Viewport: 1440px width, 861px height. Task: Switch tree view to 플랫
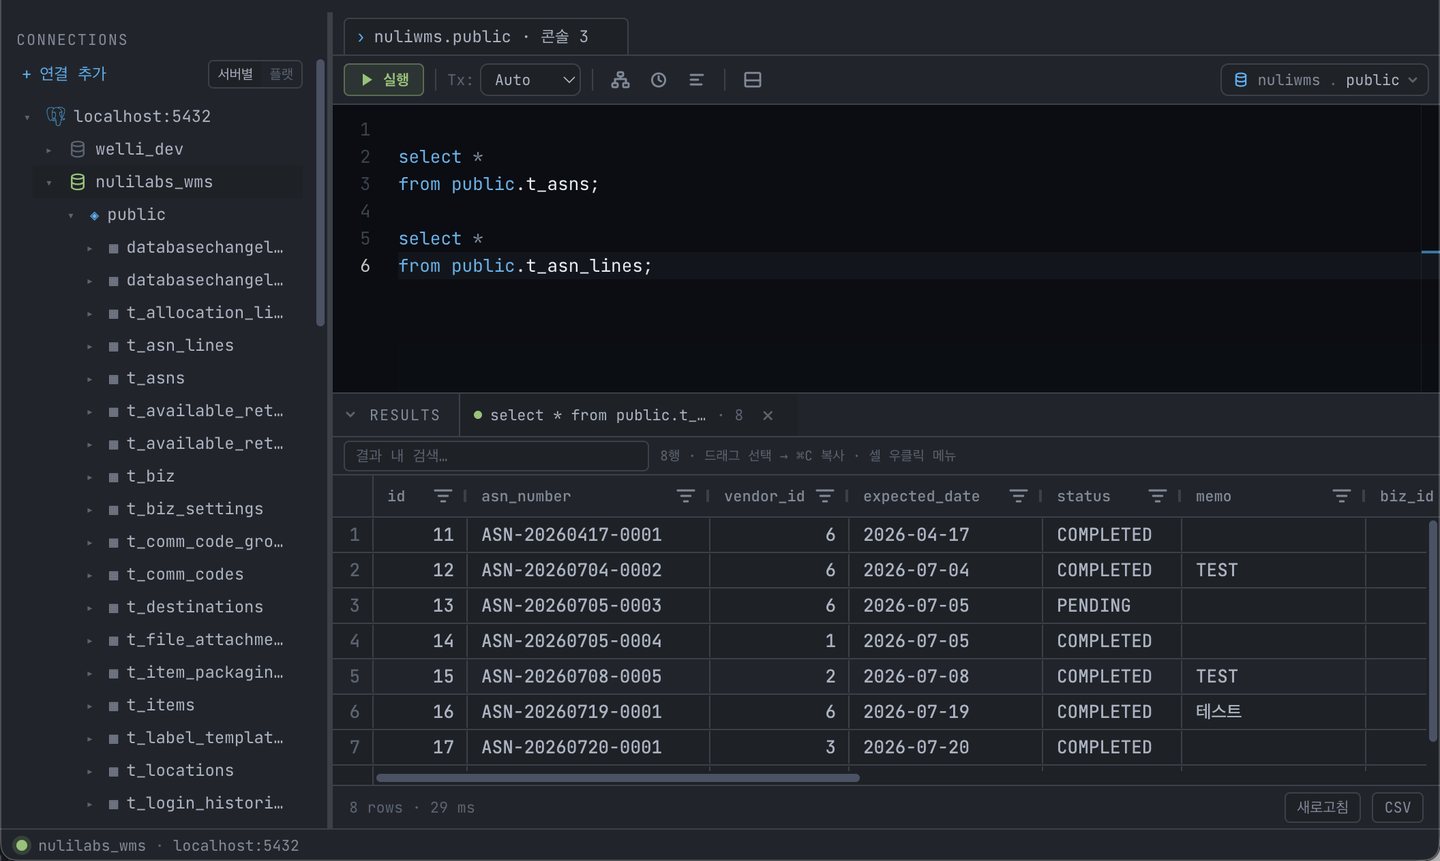(281, 74)
